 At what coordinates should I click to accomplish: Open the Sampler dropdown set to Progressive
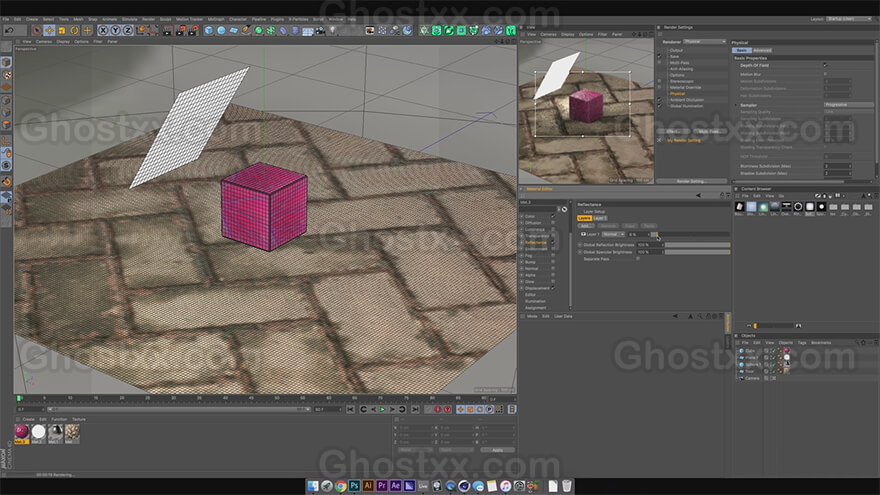[x=848, y=105]
